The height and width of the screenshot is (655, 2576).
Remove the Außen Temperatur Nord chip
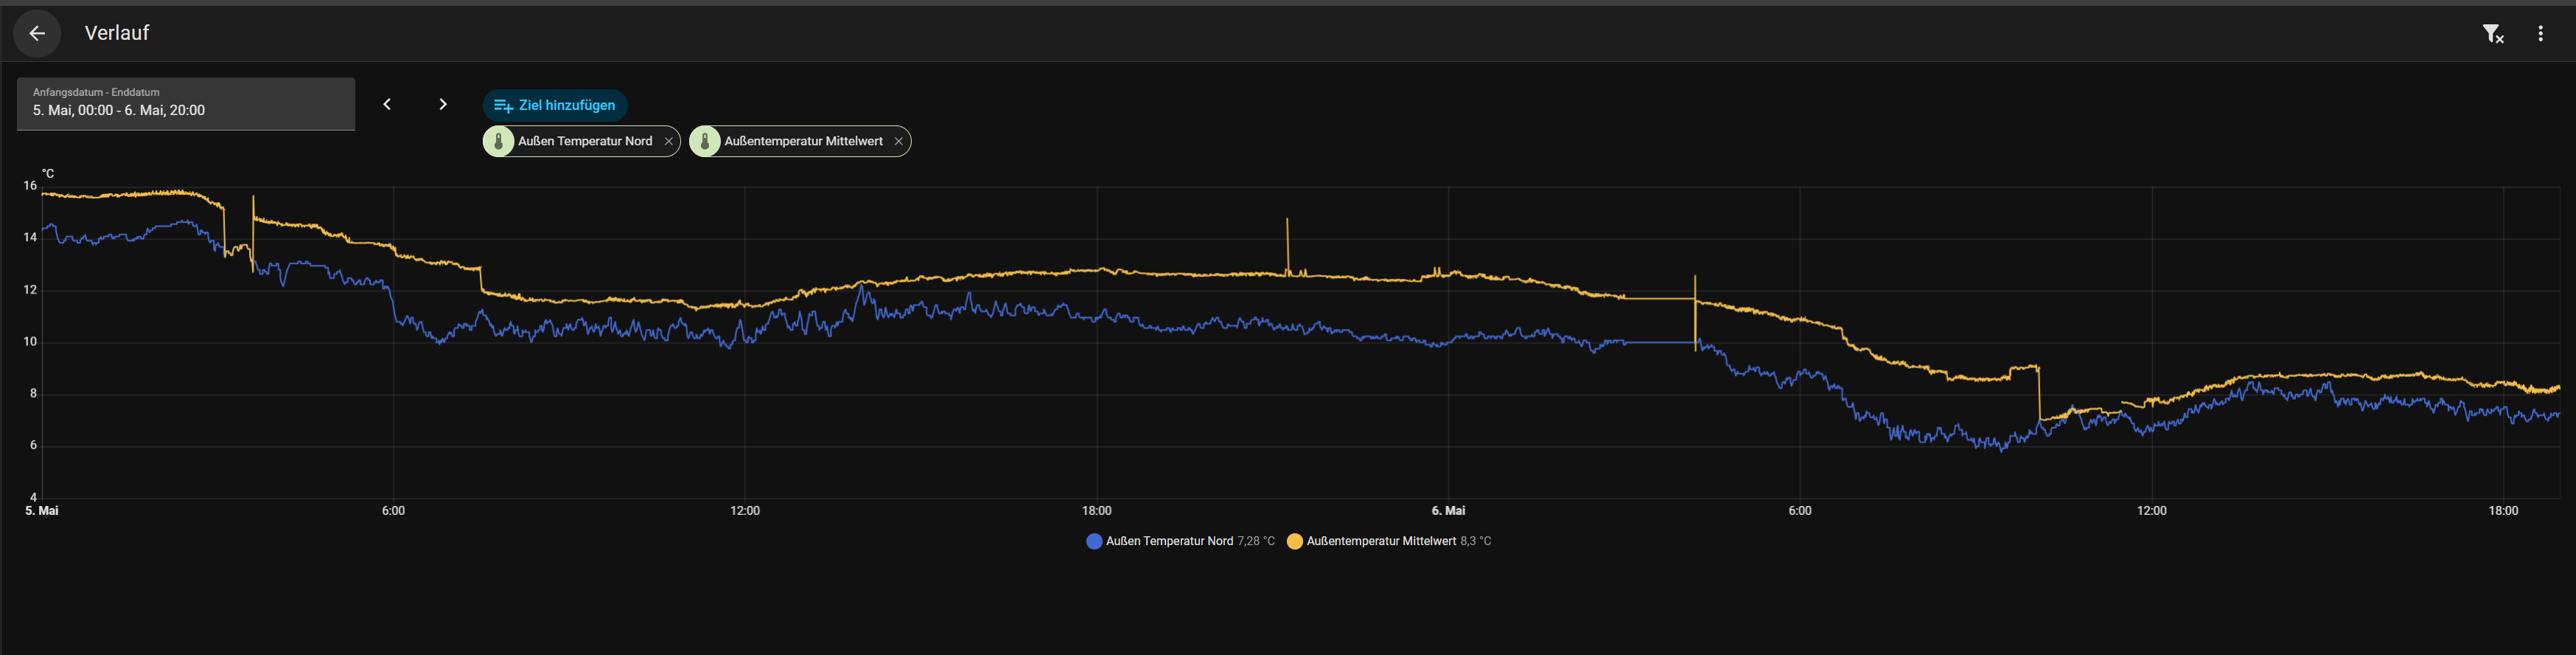669,141
